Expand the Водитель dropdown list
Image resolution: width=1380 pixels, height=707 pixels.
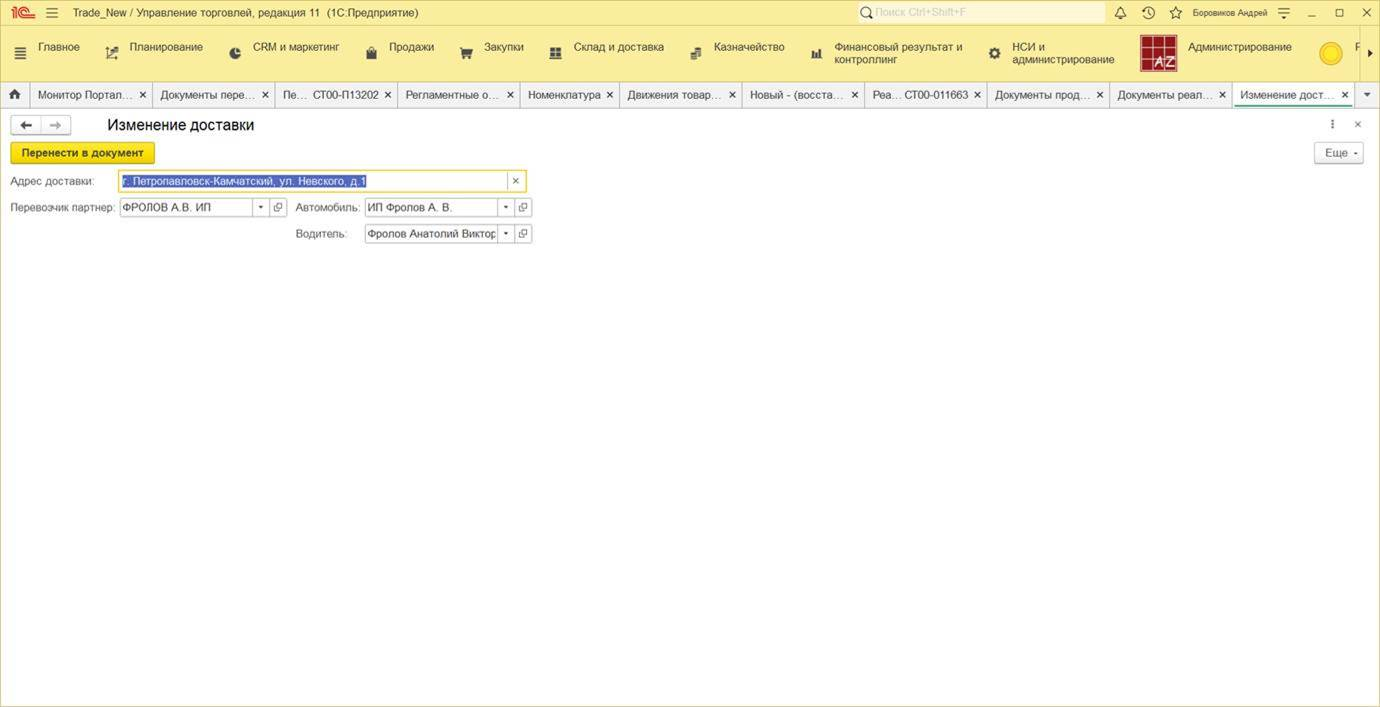click(x=506, y=233)
